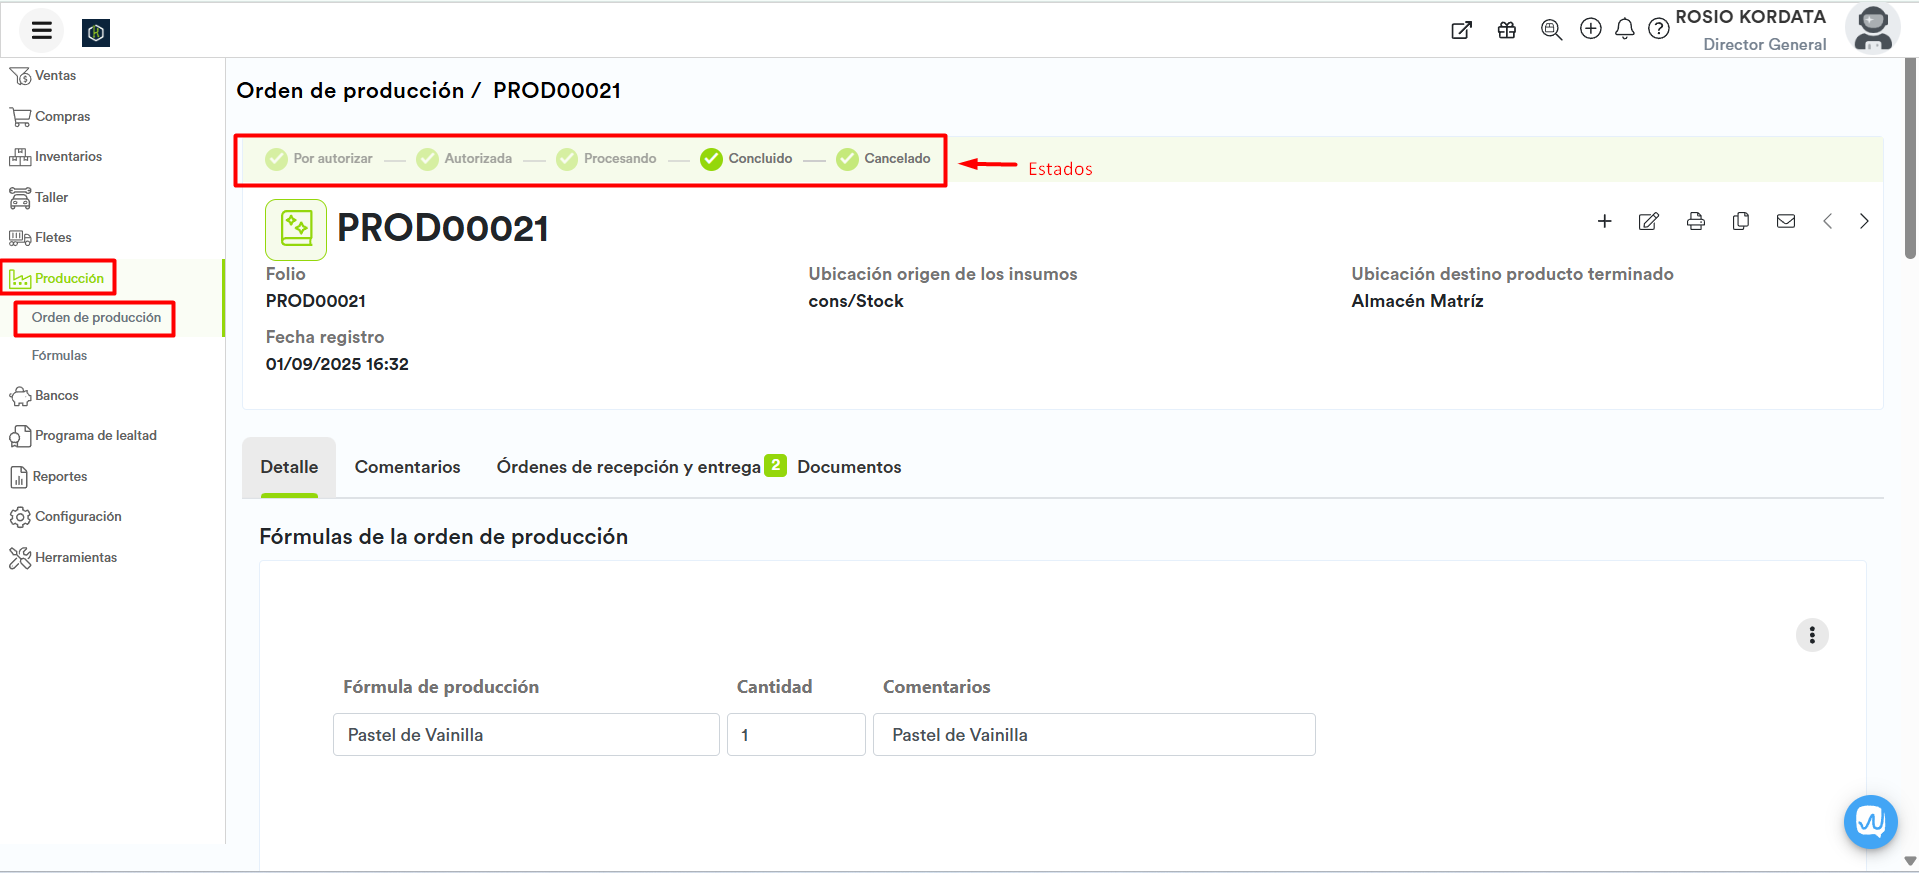Open Órdenes de recepción y entrega tab

coord(629,467)
